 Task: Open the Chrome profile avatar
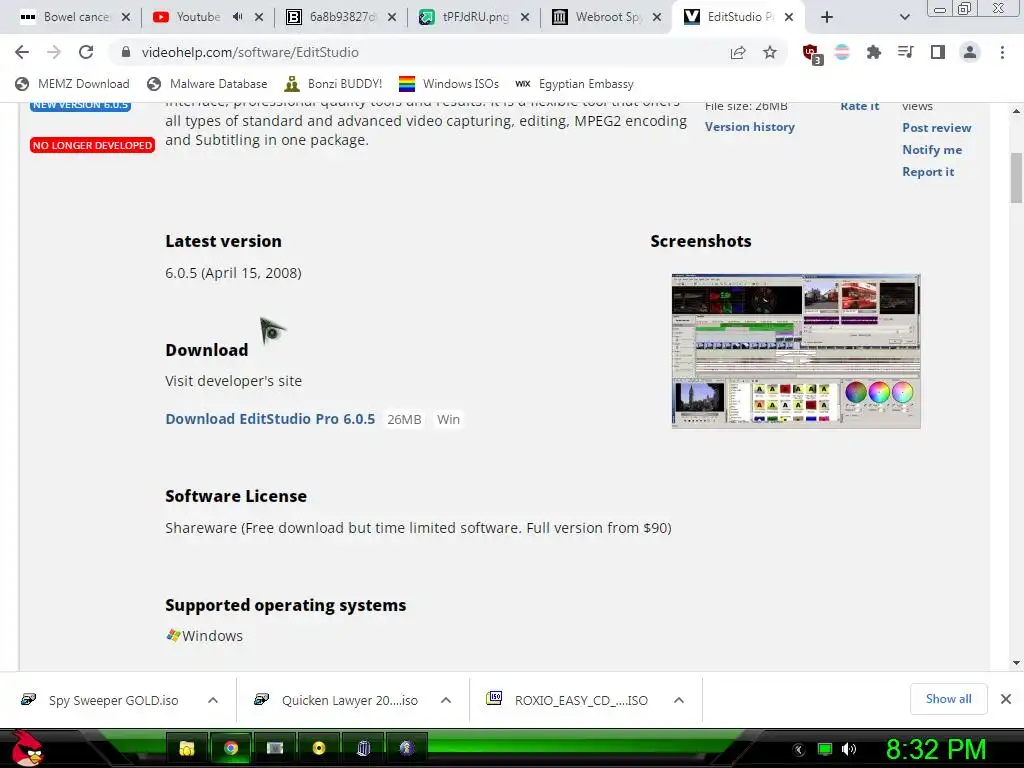pos(970,52)
